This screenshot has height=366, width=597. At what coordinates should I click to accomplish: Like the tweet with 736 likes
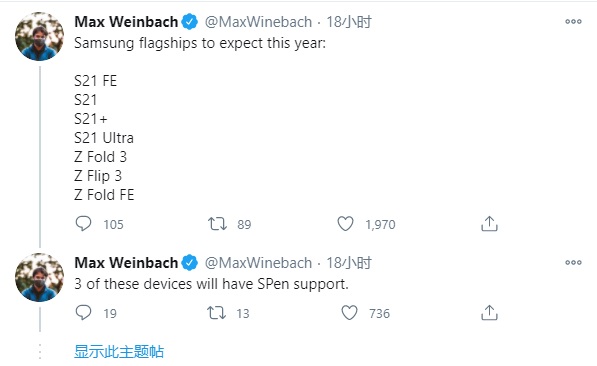pyautogui.click(x=349, y=313)
